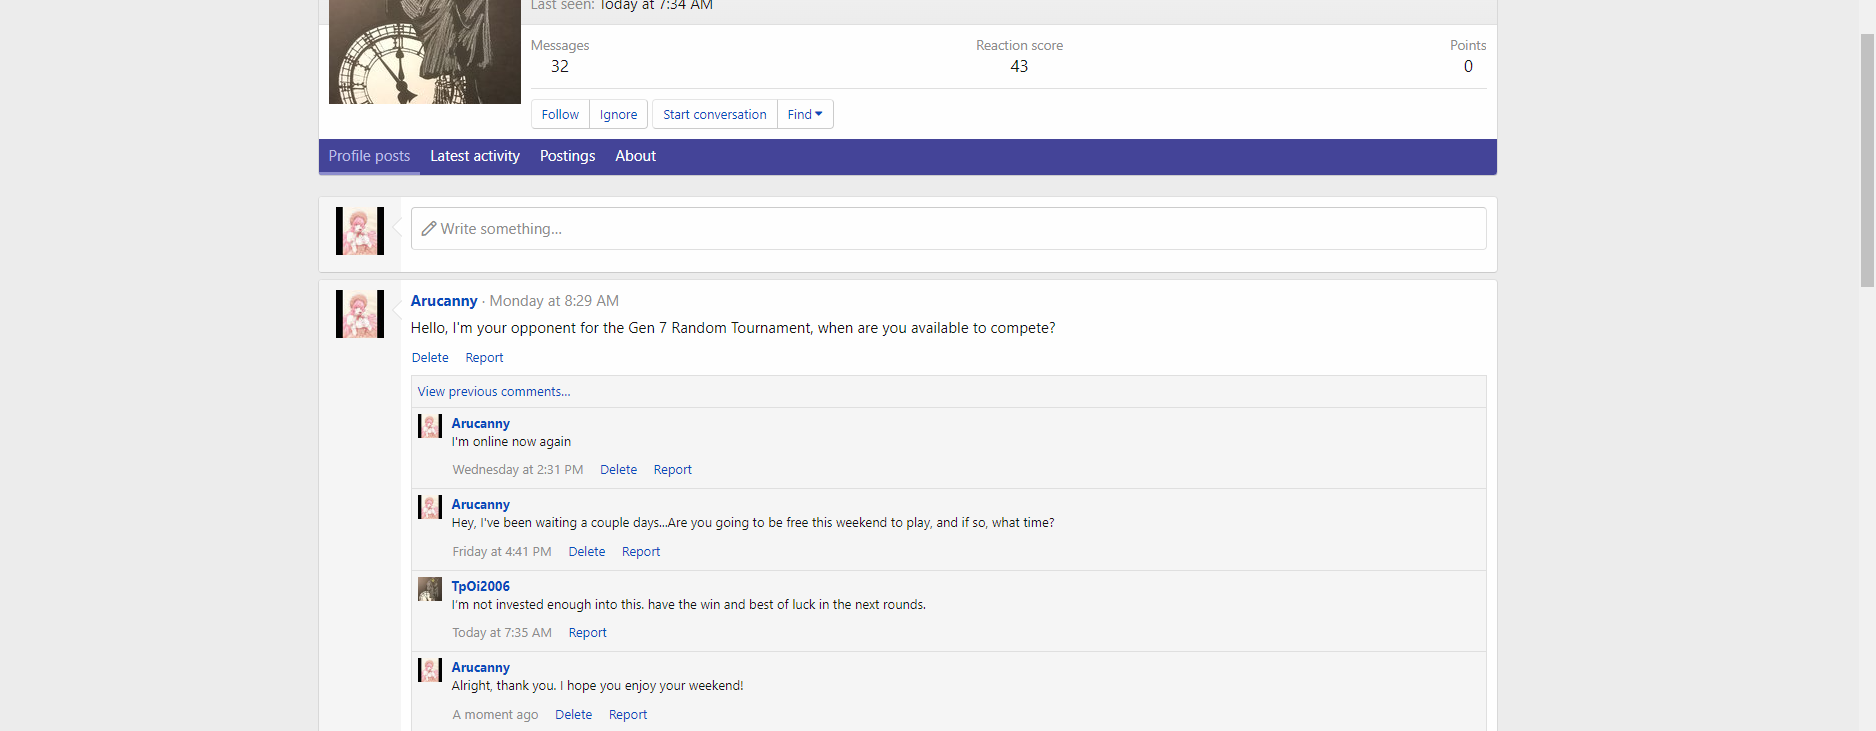Click your avatar beside the Write something box
This screenshot has width=1876, height=731.
[359, 231]
